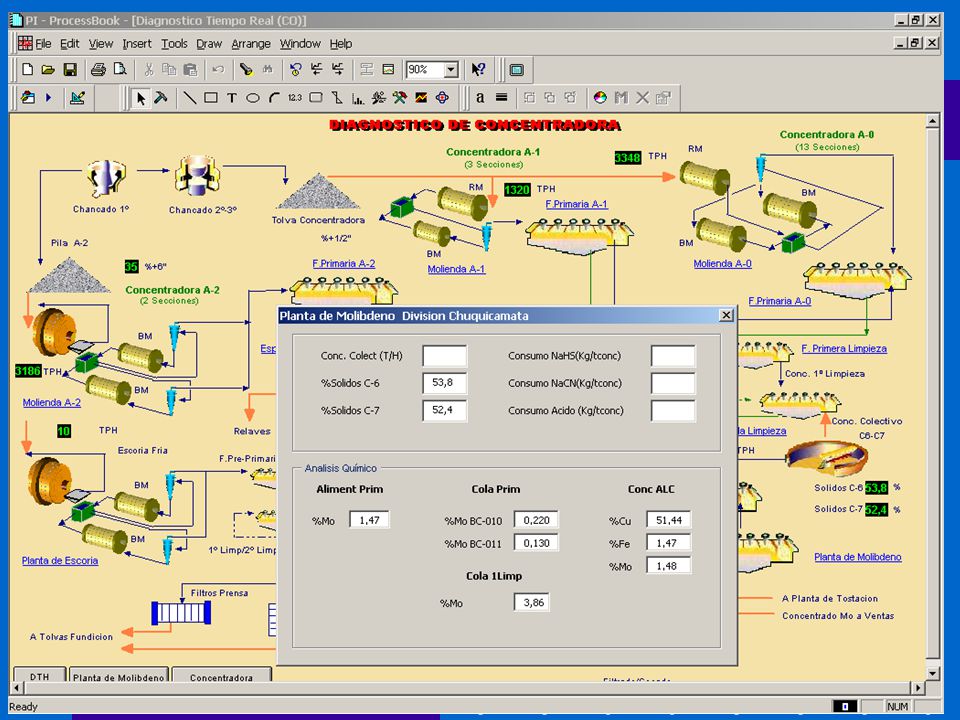Open Print Preview from the toolbar
The width and height of the screenshot is (960, 720).
pos(120,70)
